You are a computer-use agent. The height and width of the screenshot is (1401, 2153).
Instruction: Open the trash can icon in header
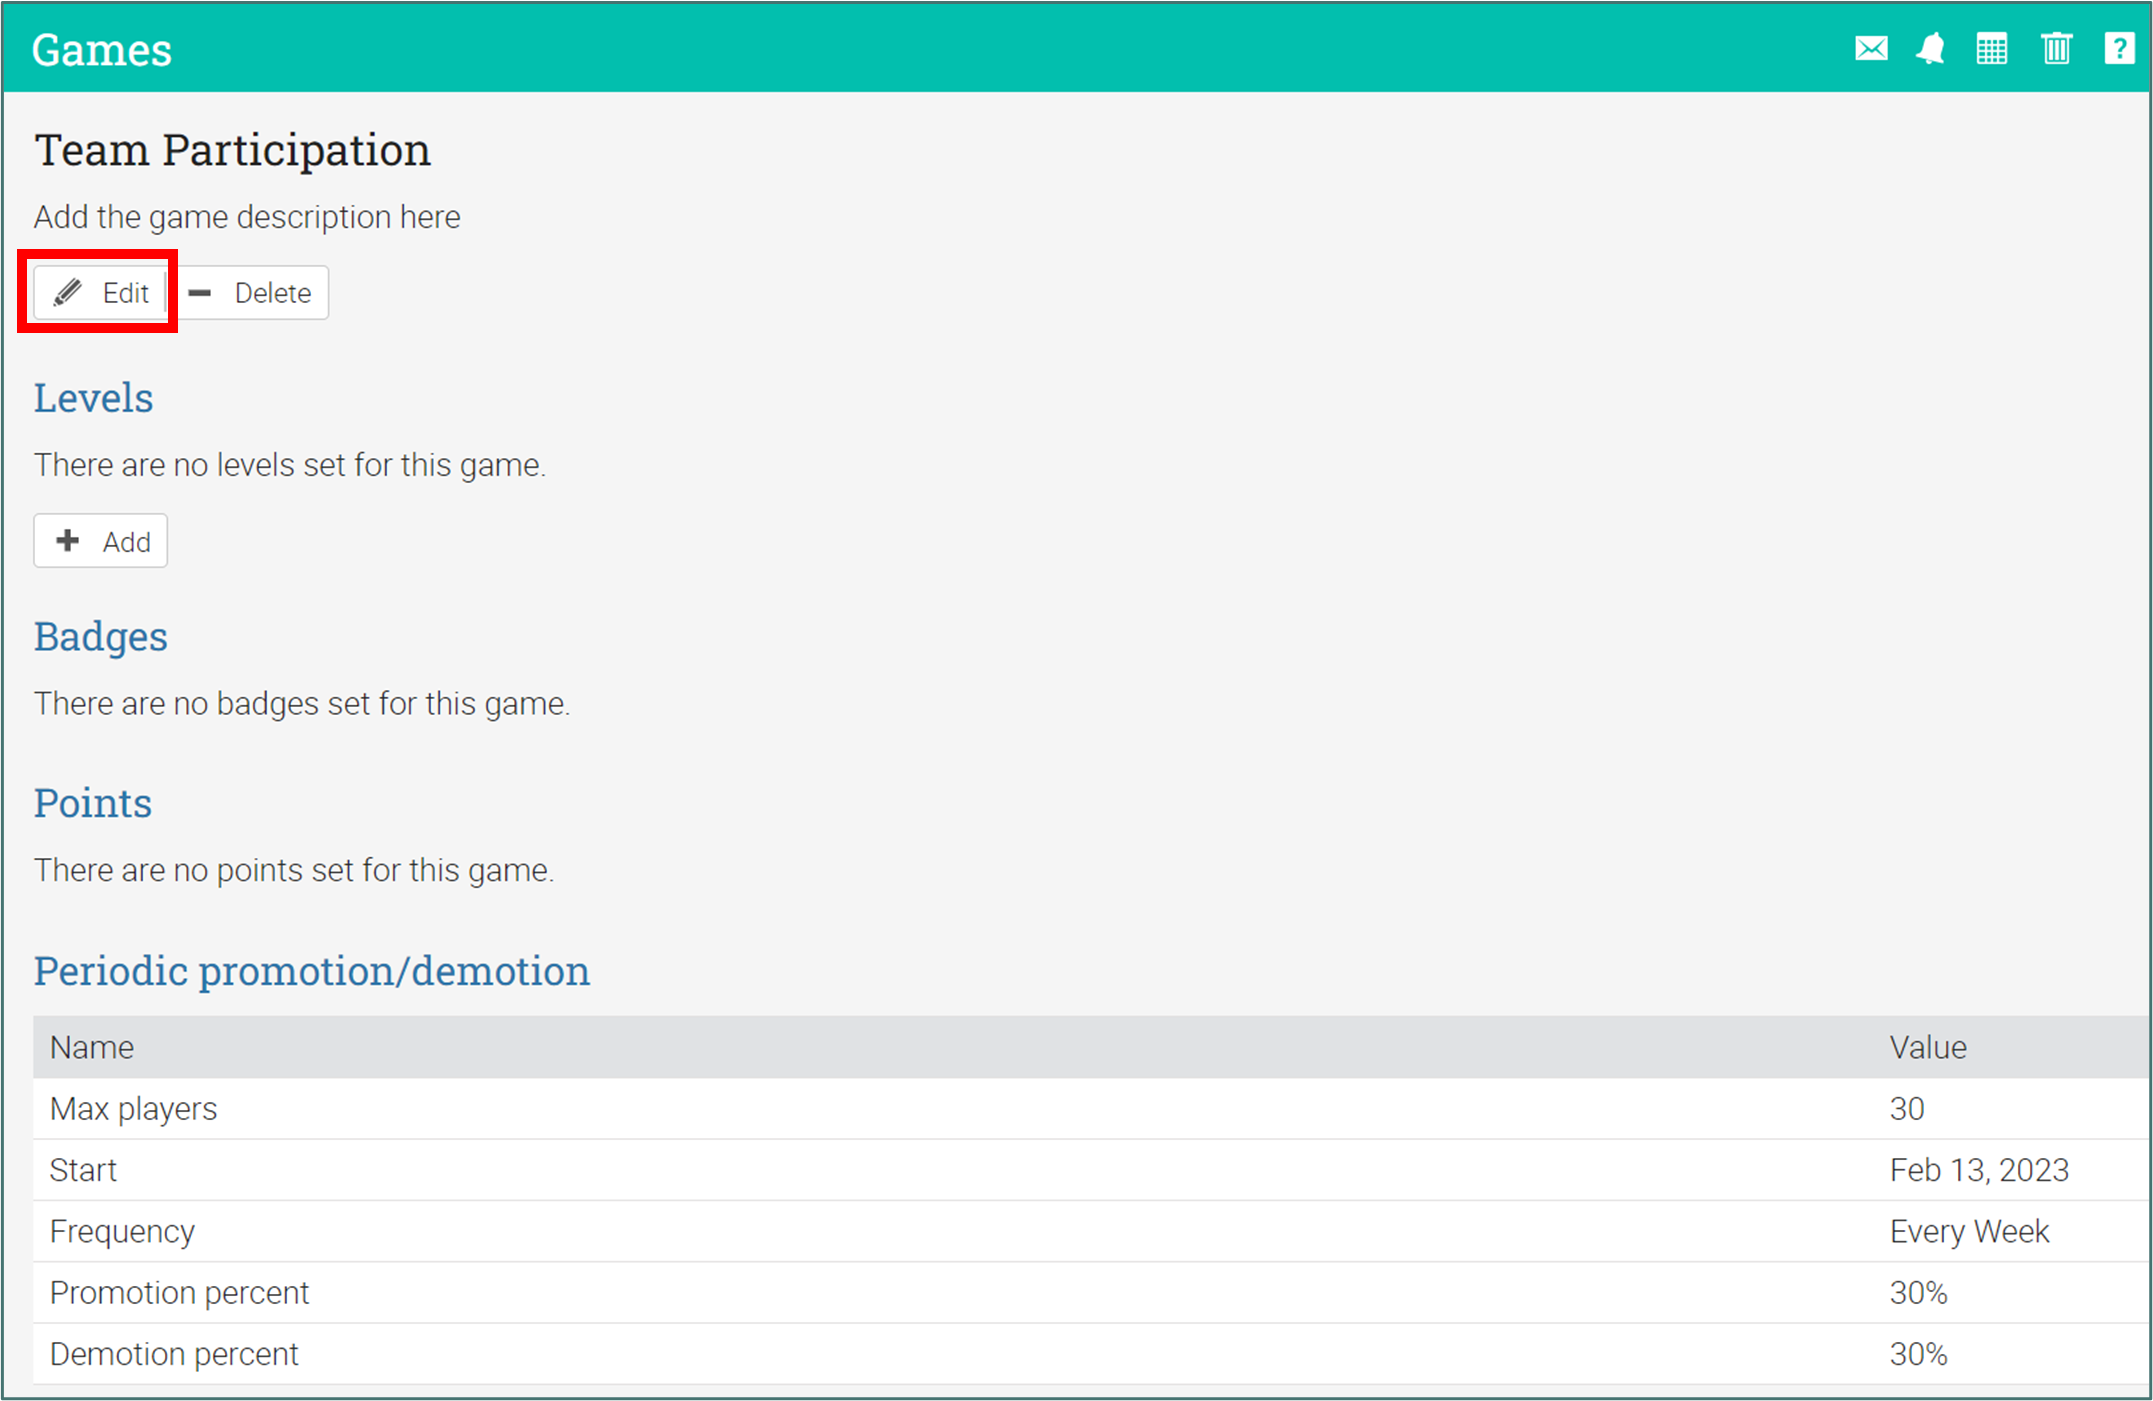click(2056, 48)
